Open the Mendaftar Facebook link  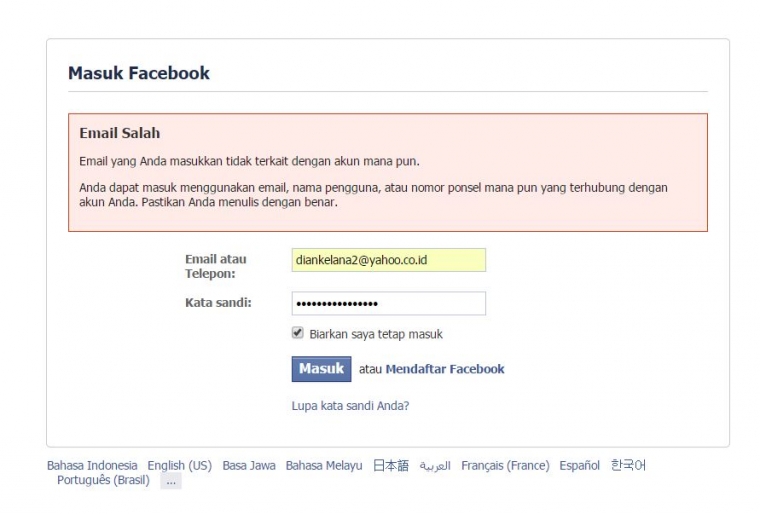point(444,369)
